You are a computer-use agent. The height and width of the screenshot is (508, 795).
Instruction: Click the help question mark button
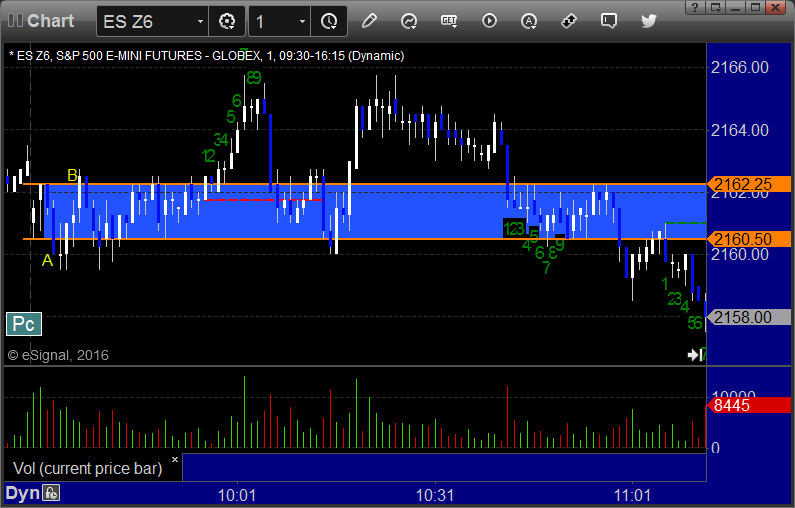tap(695, 7)
